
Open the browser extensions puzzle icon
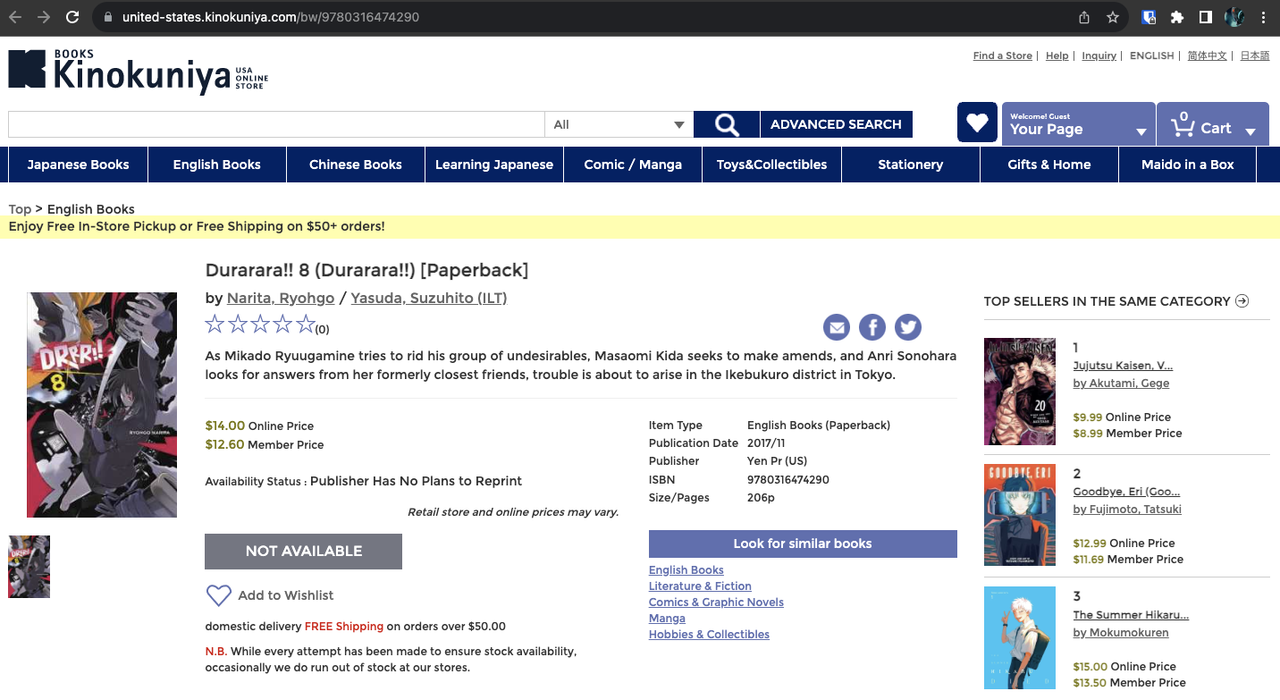pyautogui.click(x=1177, y=17)
